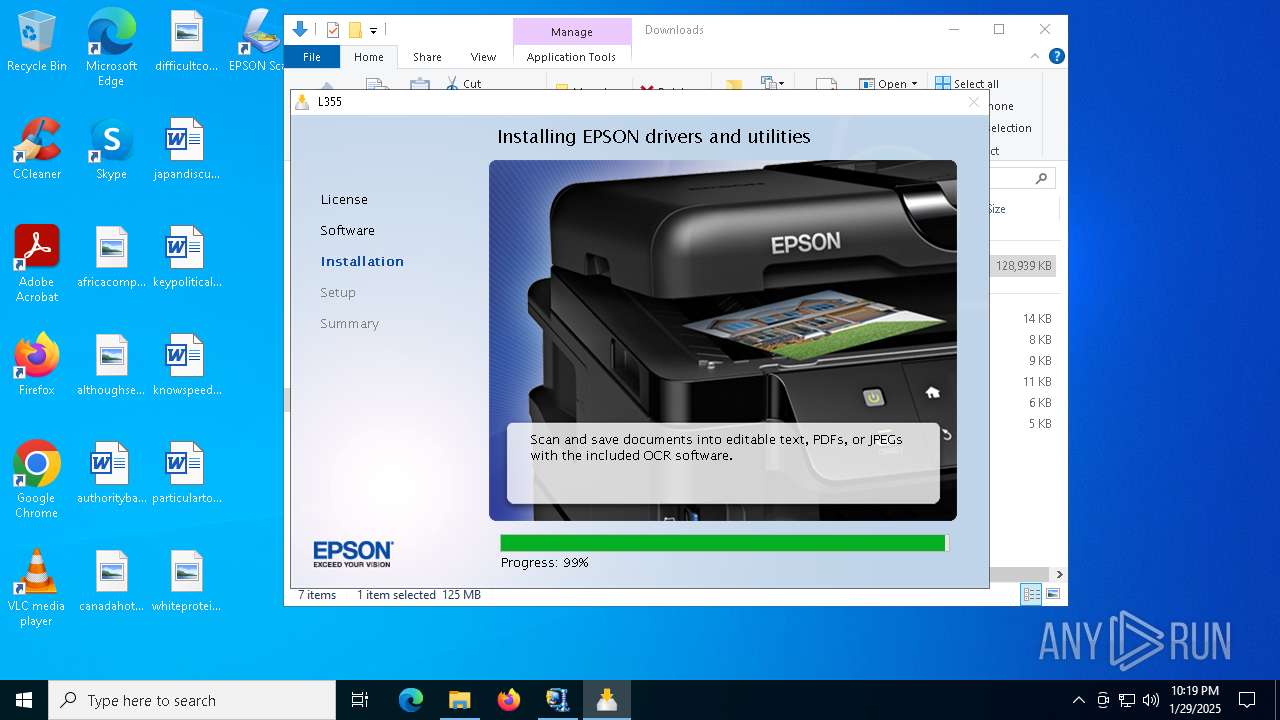The image size is (1280, 720).
Task: Open the Firefox desktop shortcut
Action: coord(37,365)
